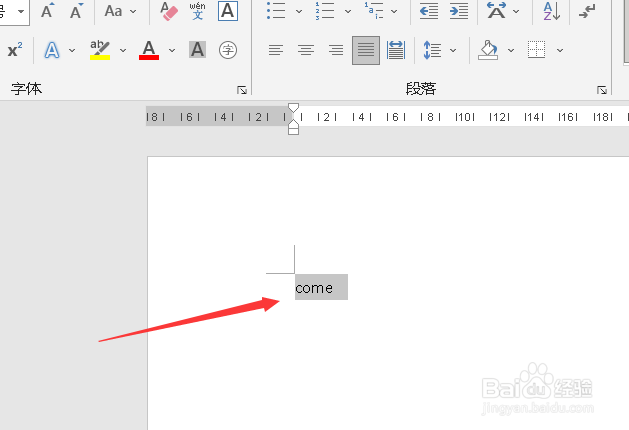Apply the red font color
The image size is (629, 430).
(149, 50)
